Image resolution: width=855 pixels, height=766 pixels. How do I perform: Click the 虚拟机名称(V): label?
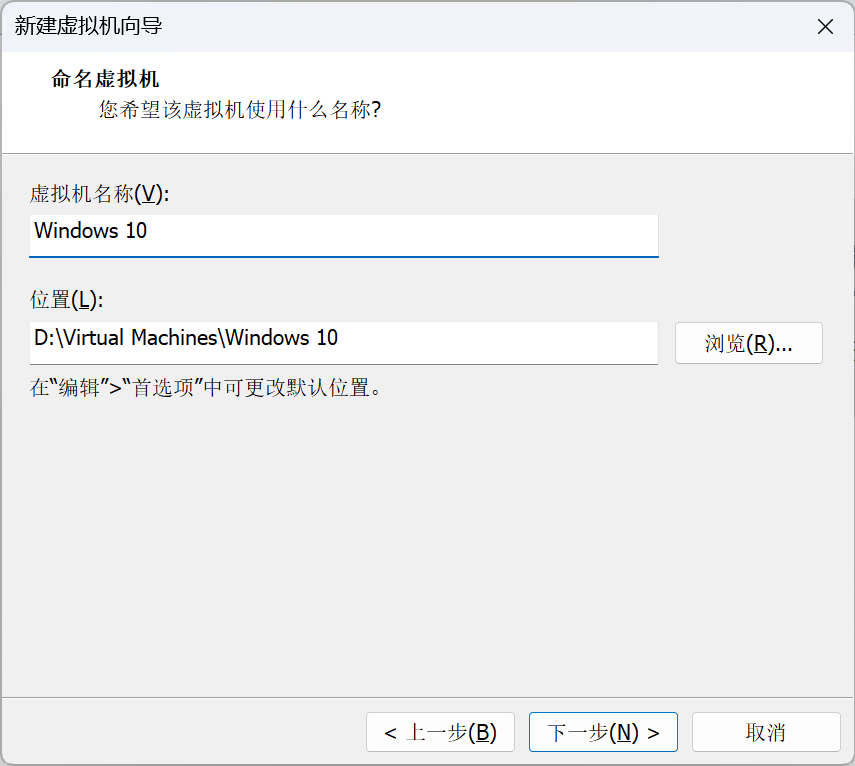(x=99, y=194)
